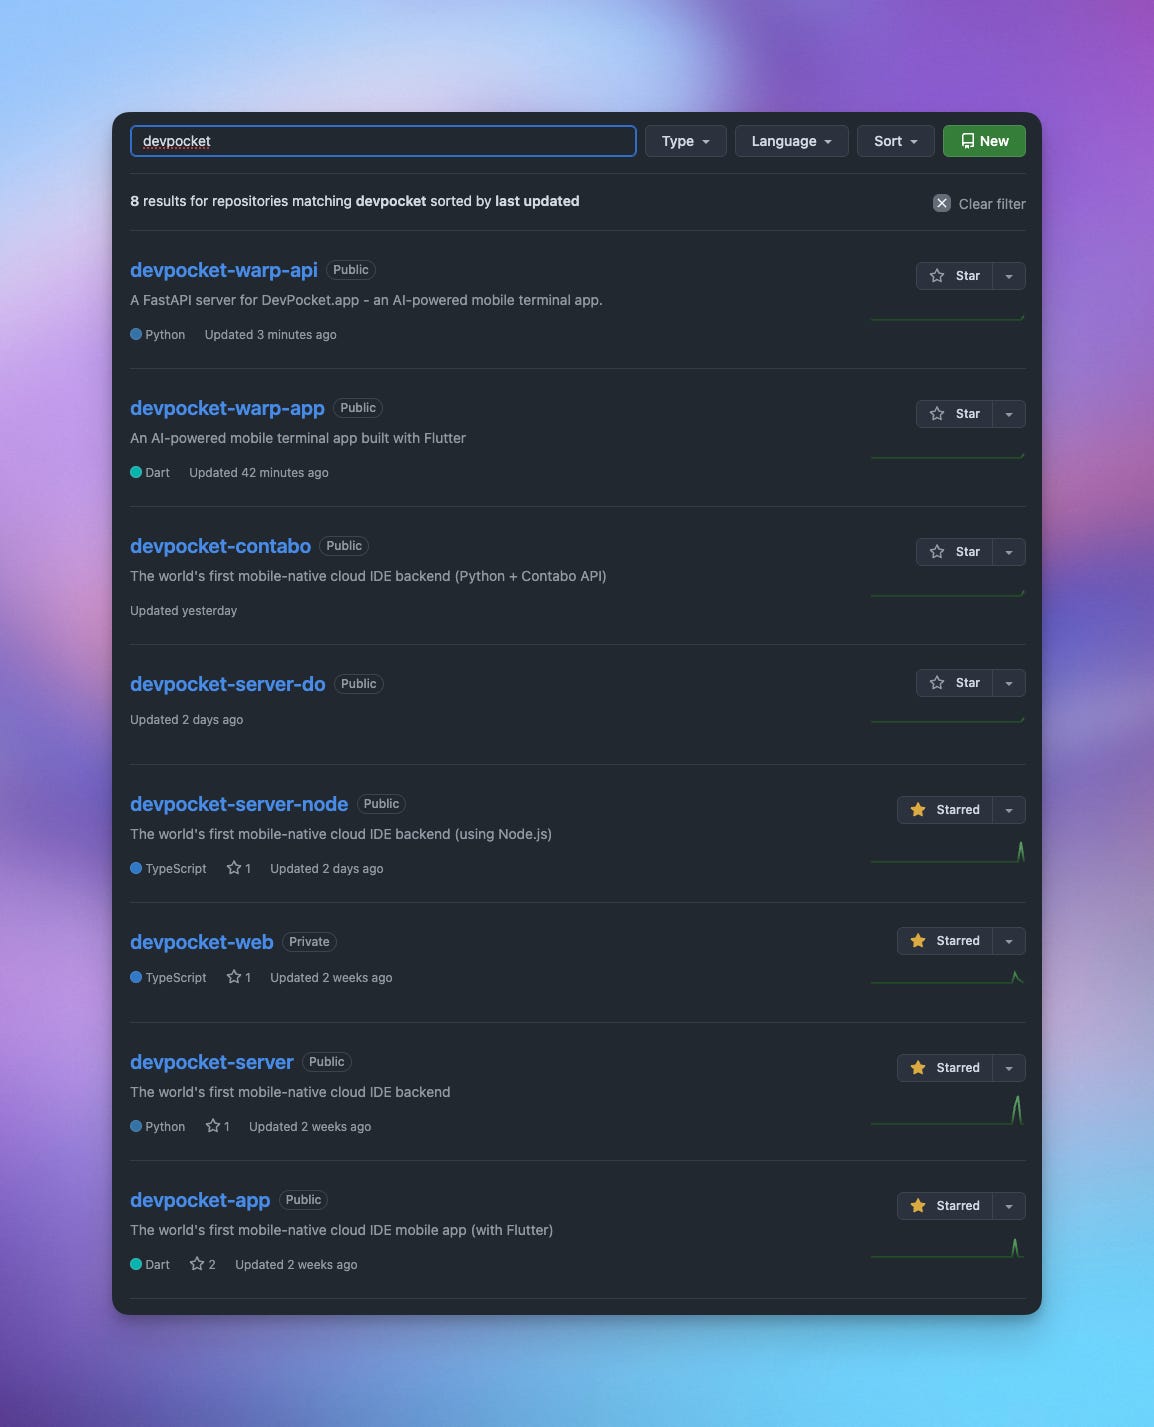
Task: Open the Language filter dropdown
Action: (x=792, y=141)
